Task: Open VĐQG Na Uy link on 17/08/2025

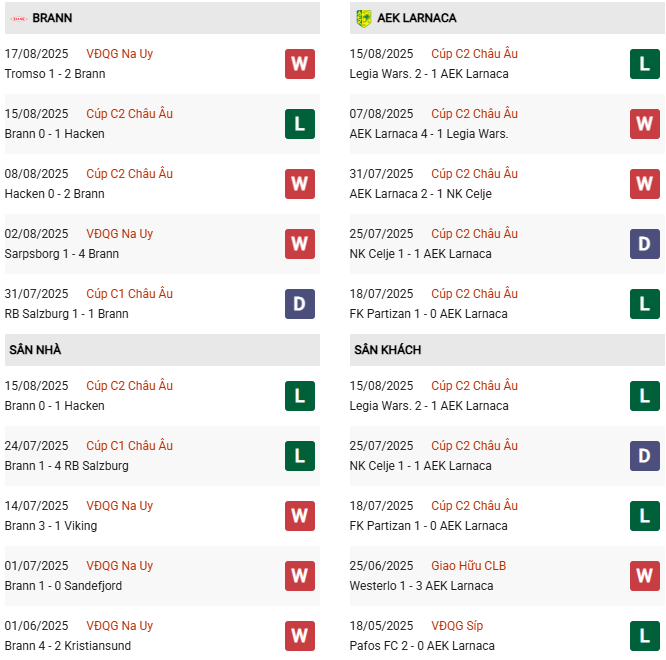Action: [119, 54]
